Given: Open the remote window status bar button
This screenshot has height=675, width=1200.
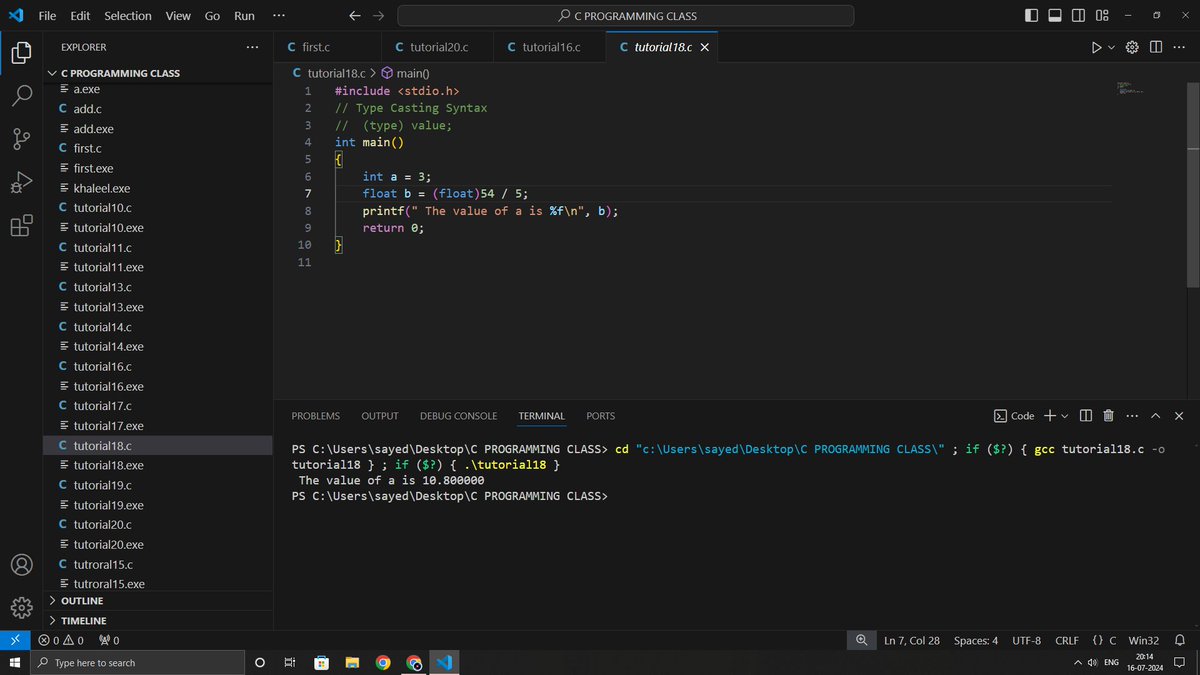Looking at the screenshot, I should tap(15, 640).
